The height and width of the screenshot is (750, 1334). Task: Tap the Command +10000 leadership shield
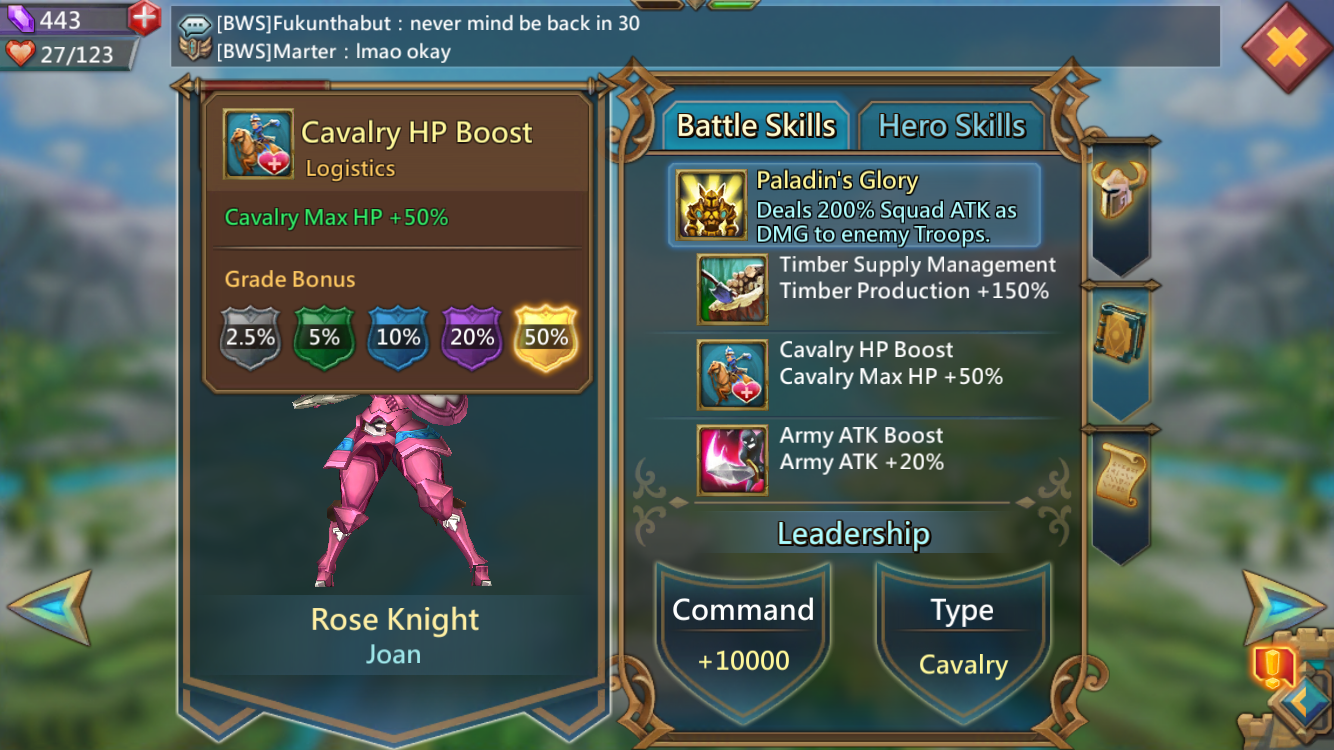pyautogui.click(x=743, y=635)
